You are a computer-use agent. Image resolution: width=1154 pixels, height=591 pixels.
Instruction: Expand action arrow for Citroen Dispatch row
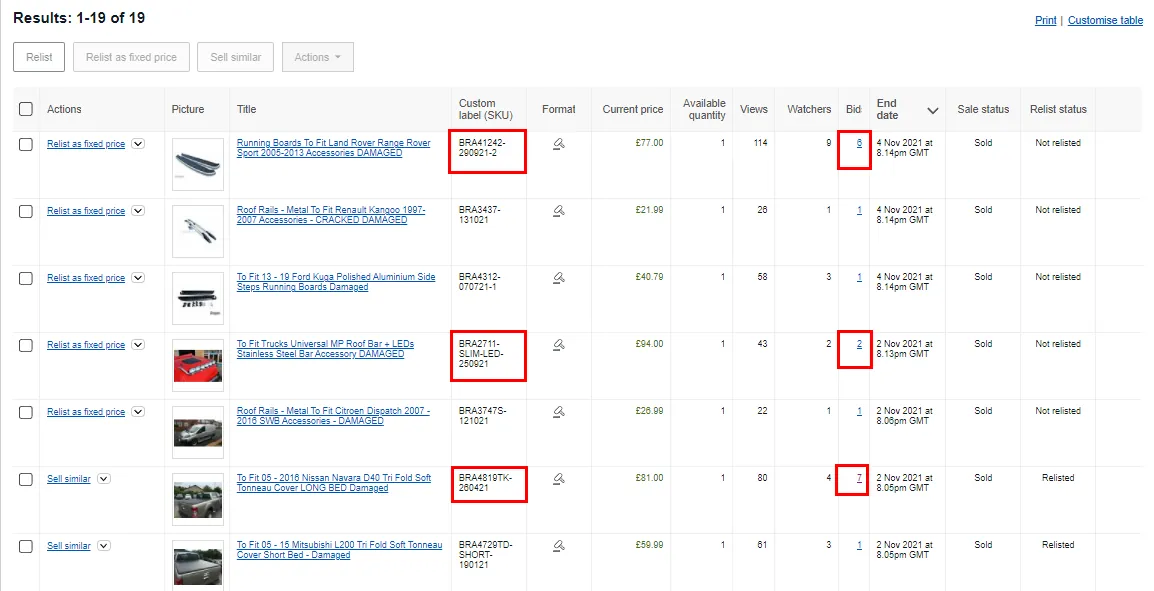(x=138, y=411)
